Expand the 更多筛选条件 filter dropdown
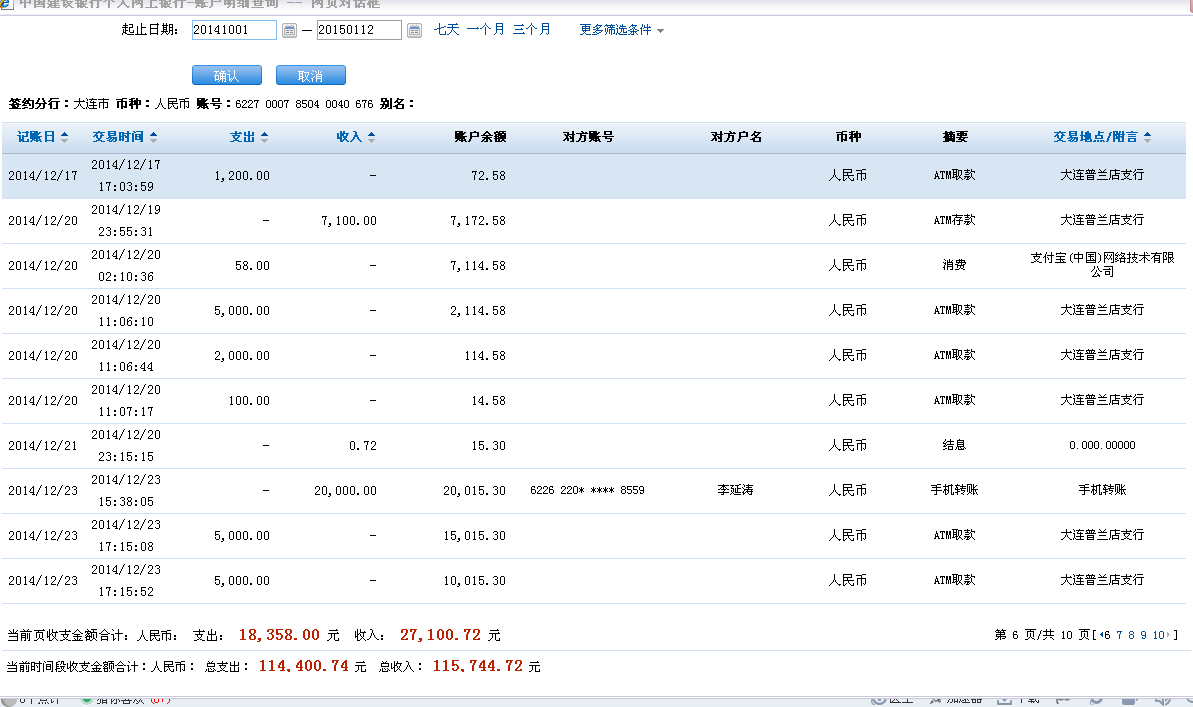The height and width of the screenshot is (707, 1193). (x=621, y=30)
